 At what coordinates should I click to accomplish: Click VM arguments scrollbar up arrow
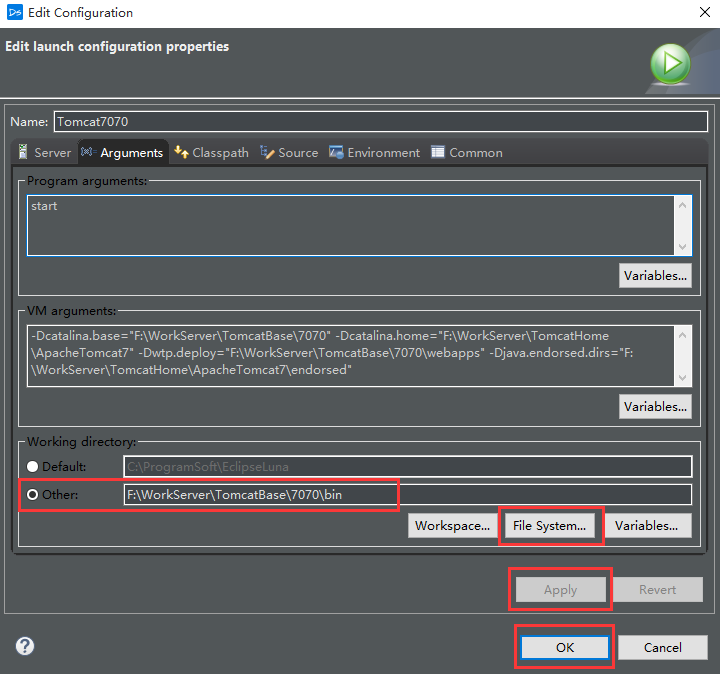[x=683, y=335]
